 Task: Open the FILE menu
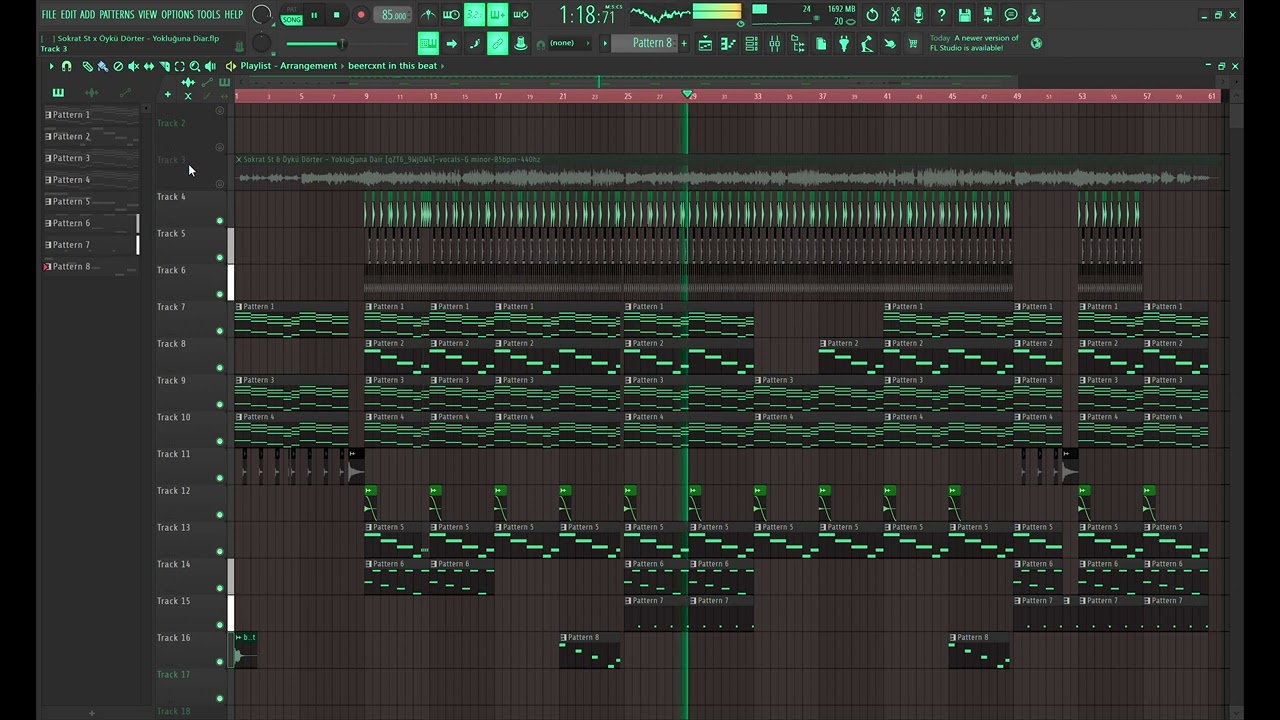(48, 15)
